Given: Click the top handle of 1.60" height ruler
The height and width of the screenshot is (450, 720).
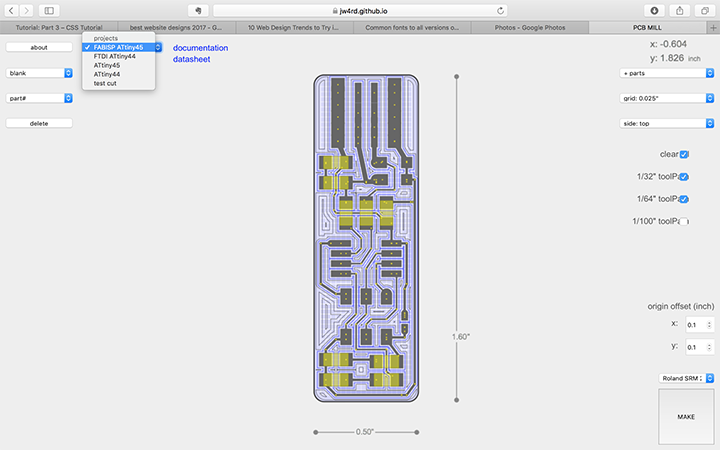Looking at the screenshot, I should pos(456,77).
